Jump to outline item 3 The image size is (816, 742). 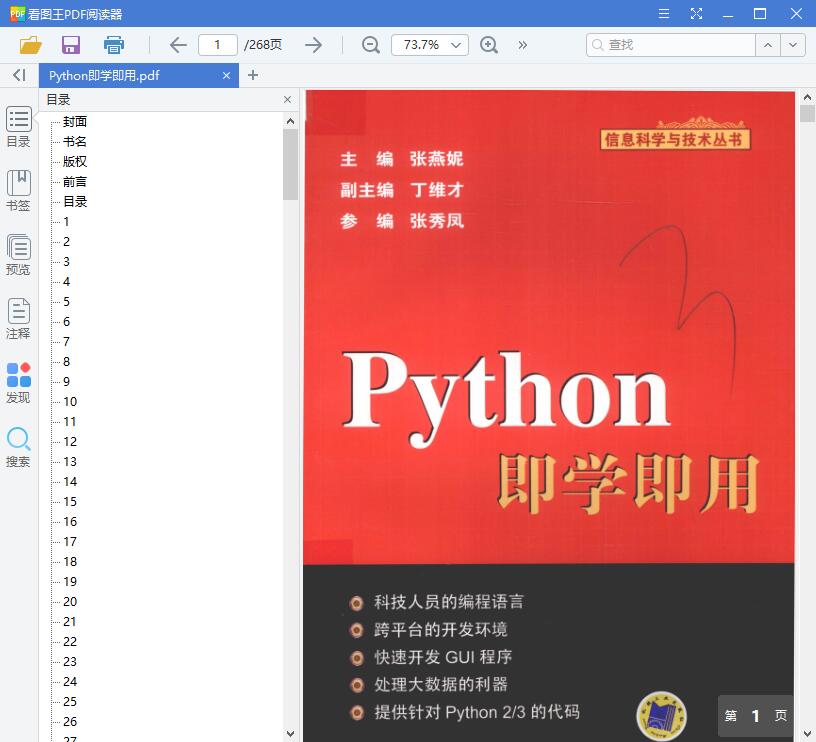pos(66,262)
